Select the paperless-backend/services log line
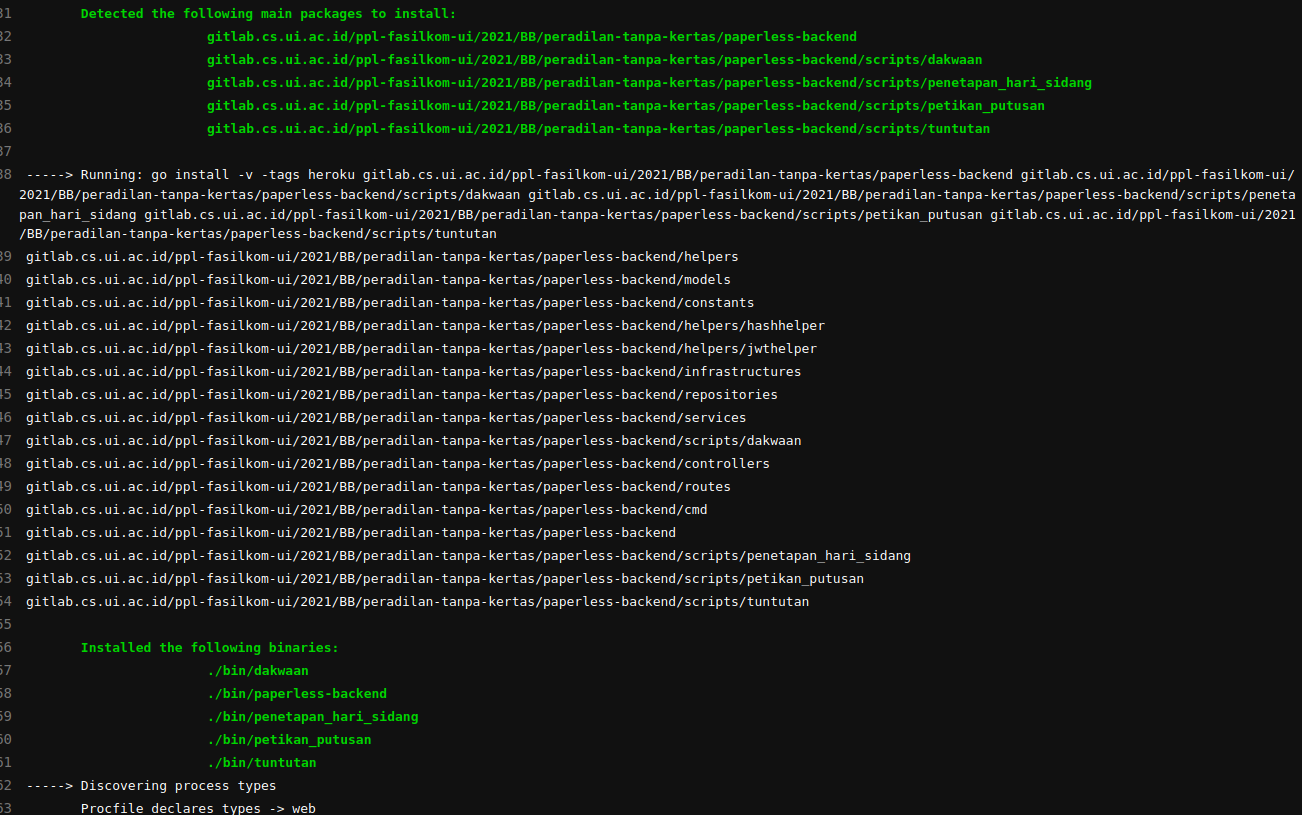The width and height of the screenshot is (1302, 815). pos(386,418)
